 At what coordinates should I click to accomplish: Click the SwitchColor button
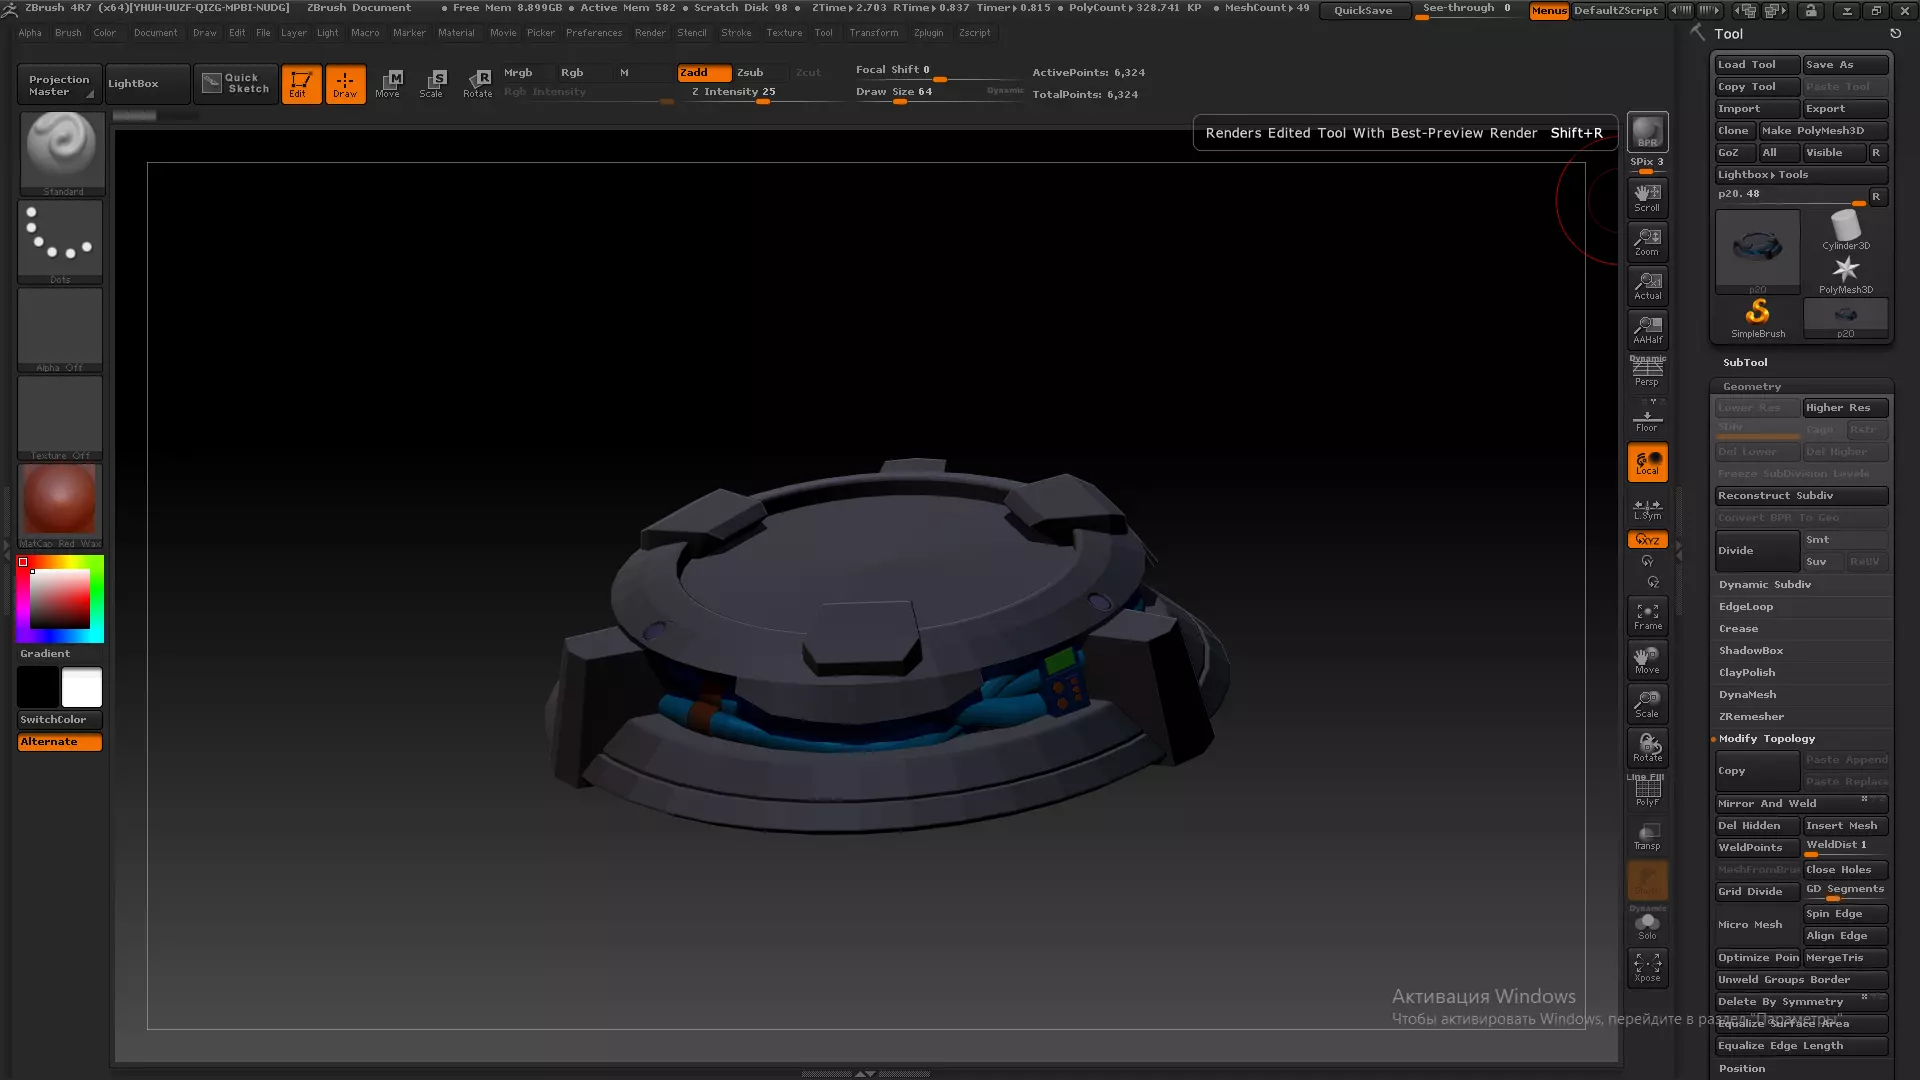coord(60,720)
